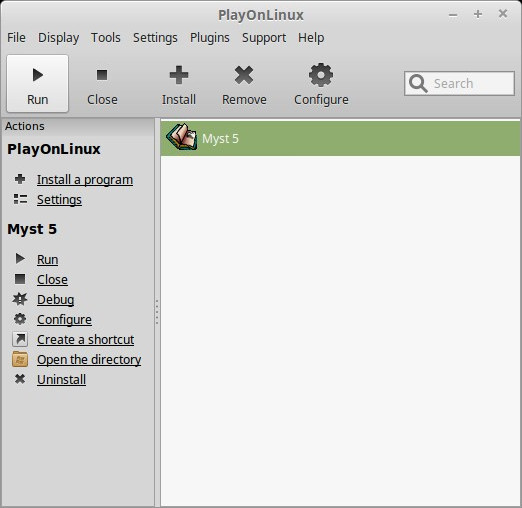This screenshot has height=508, width=522.
Task: Open the Plugins menu
Action: (x=210, y=38)
